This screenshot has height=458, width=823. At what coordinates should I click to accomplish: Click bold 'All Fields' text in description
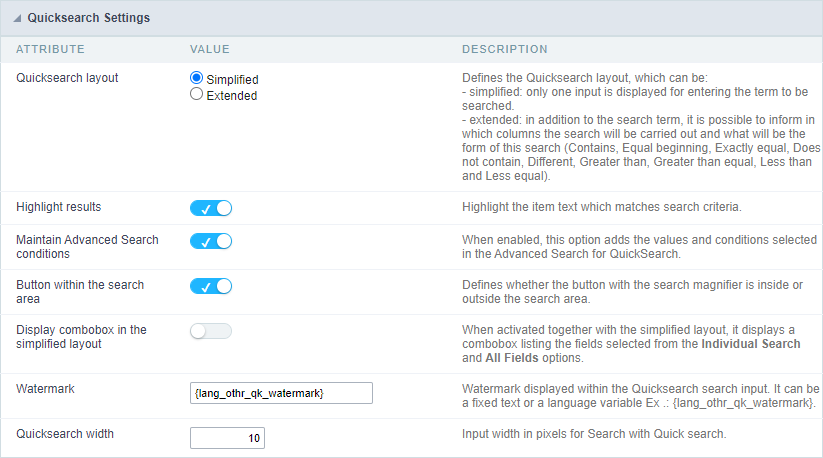[x=512, y=358]
